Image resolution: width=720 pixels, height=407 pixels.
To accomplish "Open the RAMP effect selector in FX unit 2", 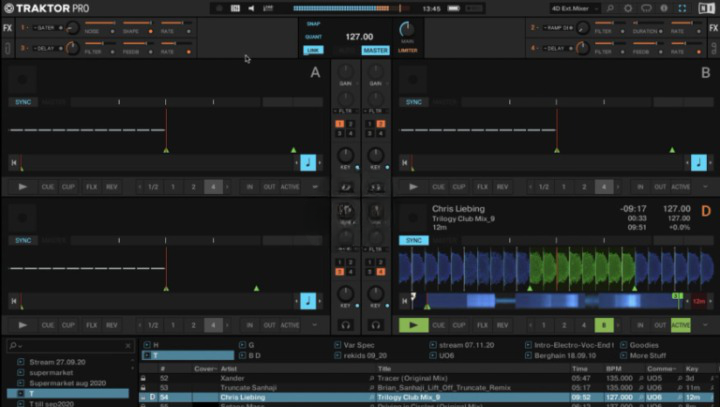I will coord(557,28).
